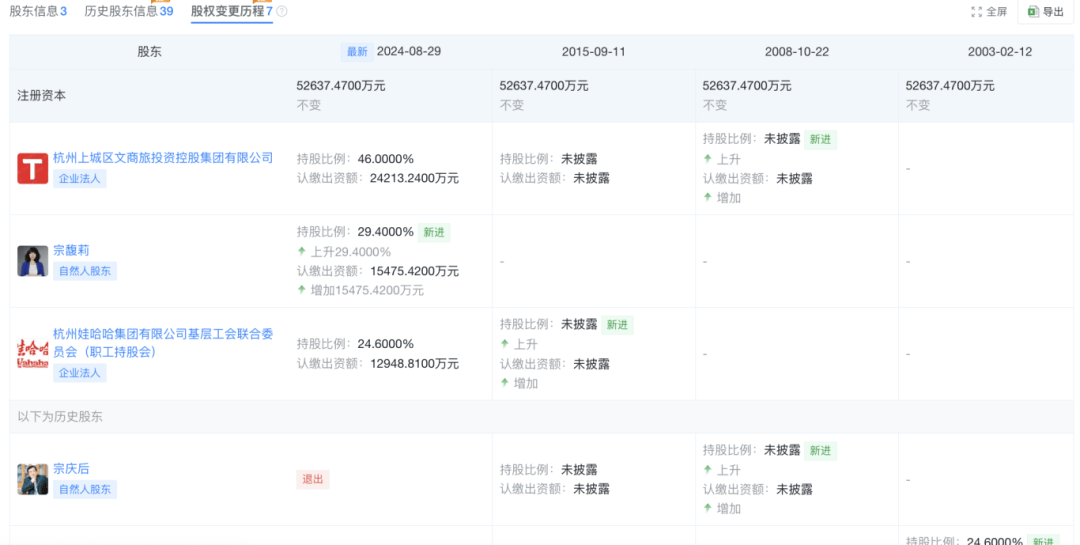The width and height of the screenshot is (1080, 545).
Task: Open the 杭州娃哈哈集团有限公司基层工会联合委员会 link
Action: [x=163, y=343]
